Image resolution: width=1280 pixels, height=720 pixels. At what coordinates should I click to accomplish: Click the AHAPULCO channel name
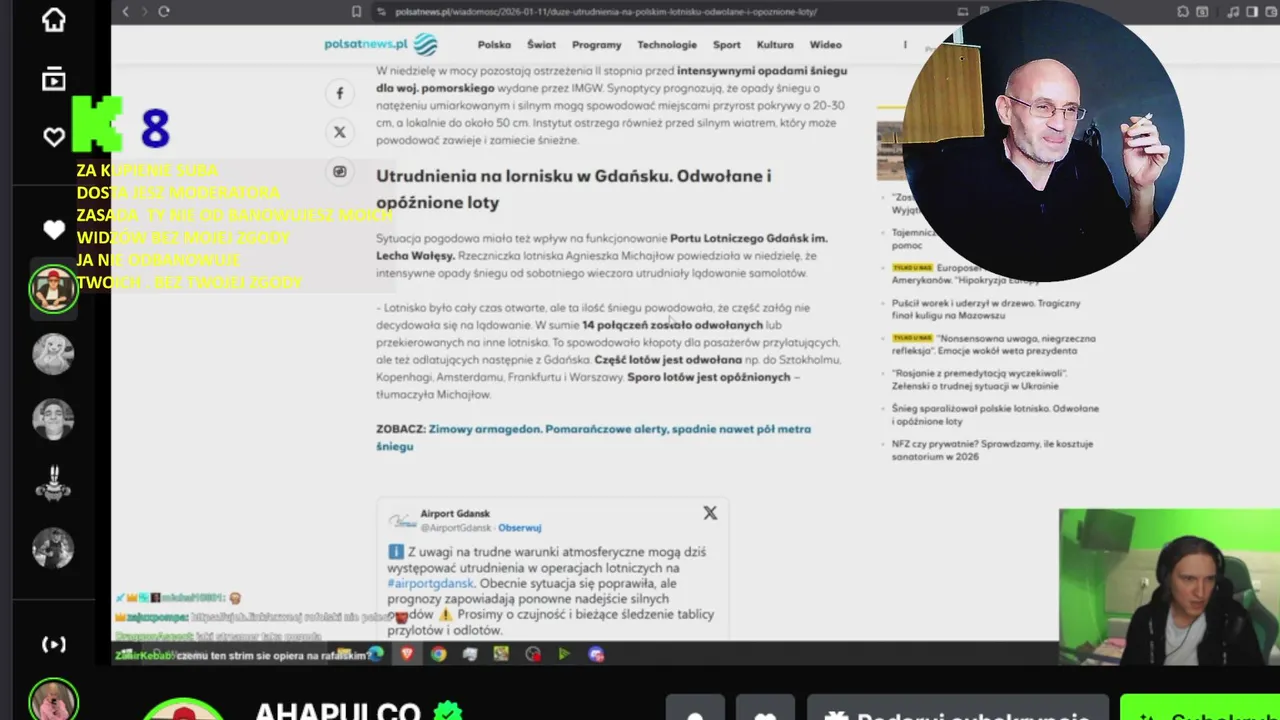(x=338, y=712)
